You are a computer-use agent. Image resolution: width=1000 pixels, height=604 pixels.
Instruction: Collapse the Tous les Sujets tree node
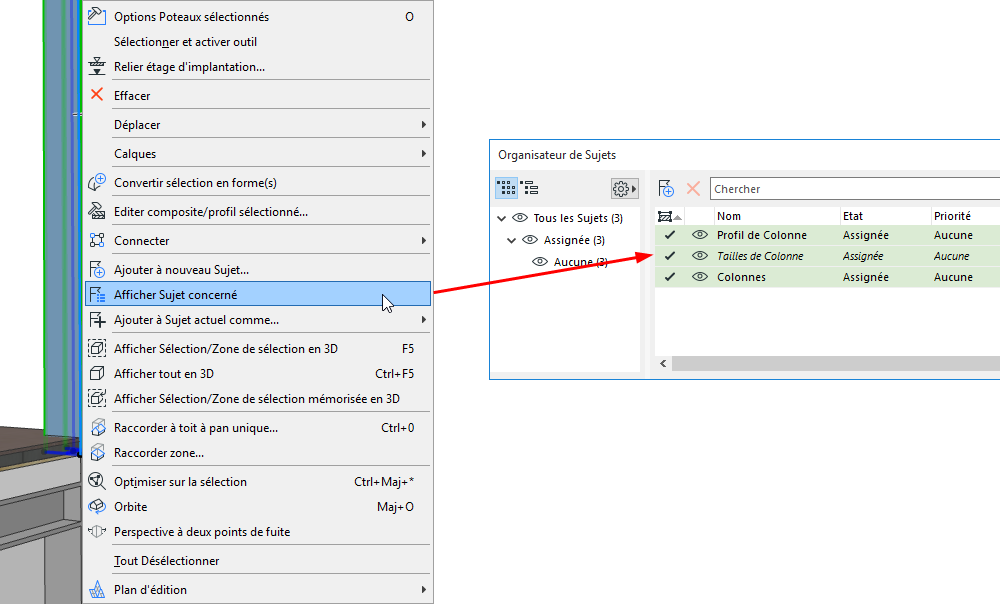[501, 218]
